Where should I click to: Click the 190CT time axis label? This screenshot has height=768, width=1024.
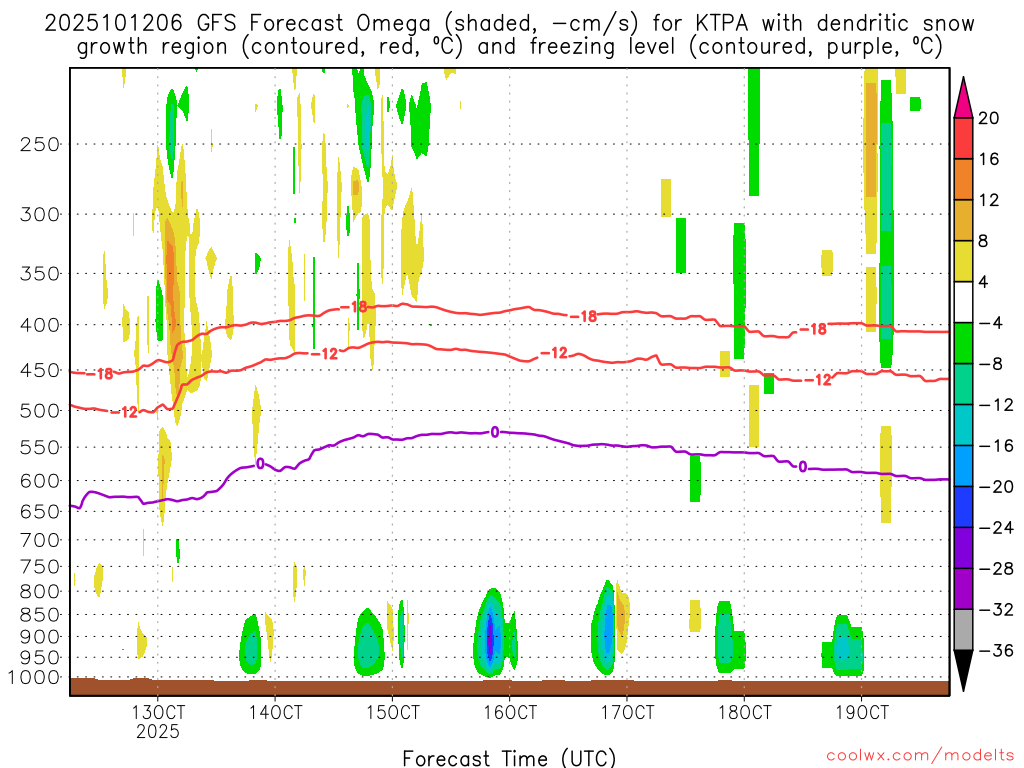[861, 712]
